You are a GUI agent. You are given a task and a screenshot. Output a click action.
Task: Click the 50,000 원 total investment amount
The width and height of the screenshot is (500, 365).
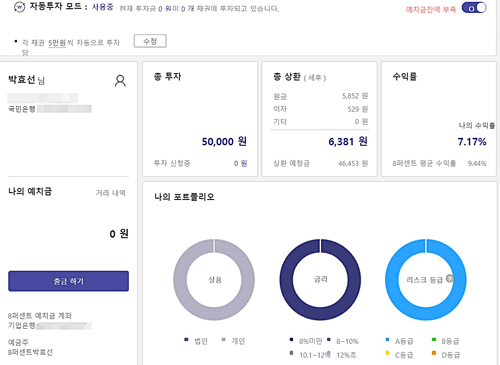pyautogui.click(x=224, y=142)
